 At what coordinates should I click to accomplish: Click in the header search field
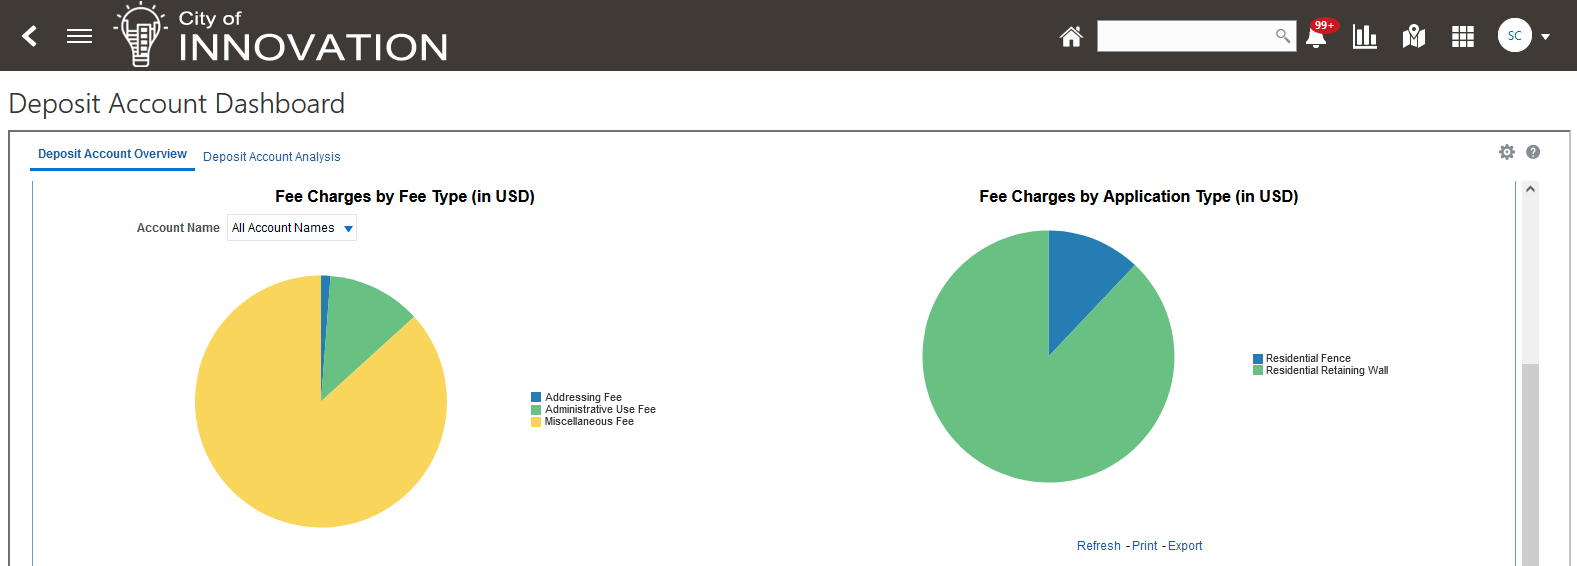coord(1184,36)
